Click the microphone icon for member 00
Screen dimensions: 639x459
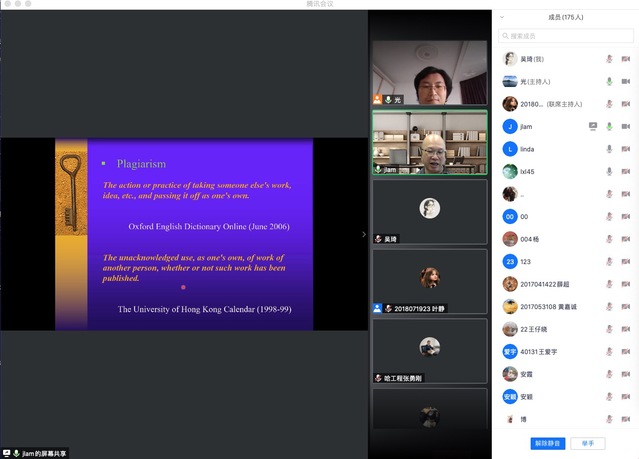609,217
